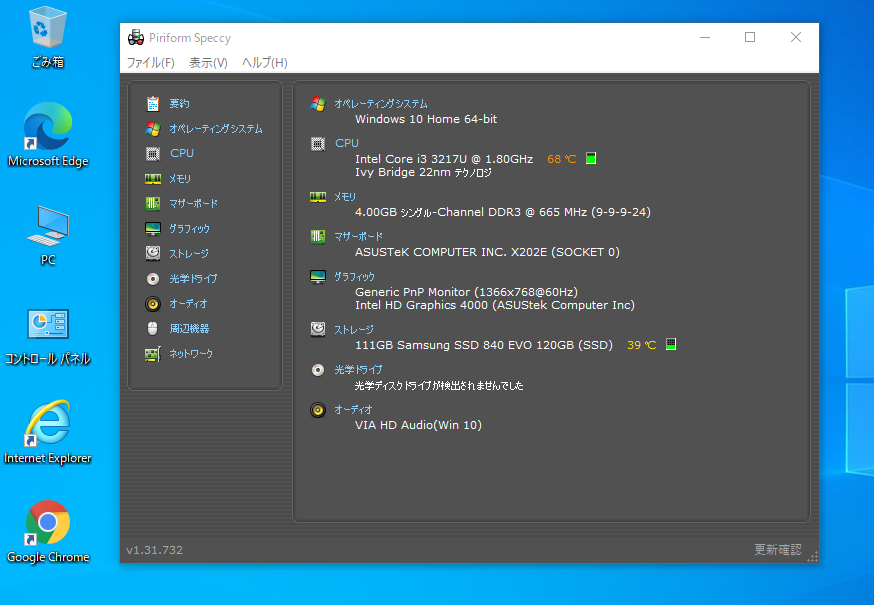Click motherboard icon in summary pane
Viewport: 874px width, 605px height.
point(318,236)
